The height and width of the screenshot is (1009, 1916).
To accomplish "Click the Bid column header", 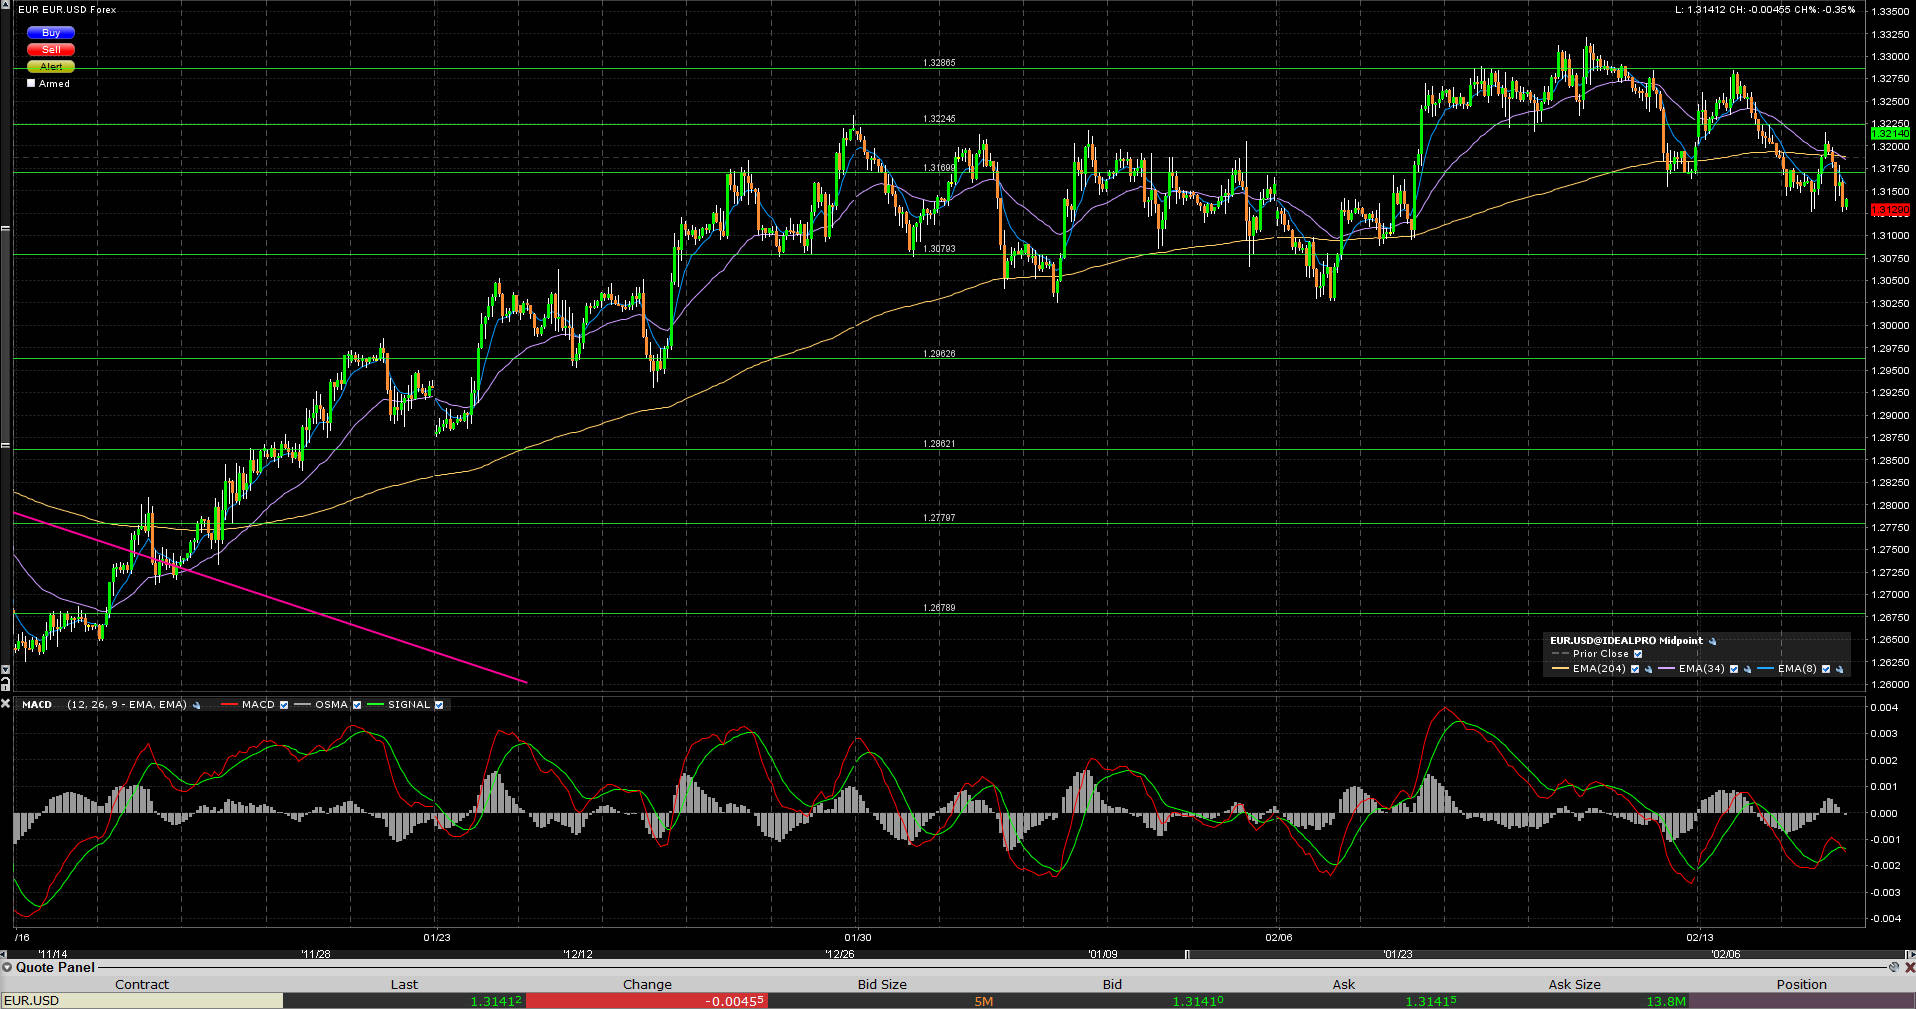I will (1112, 984).
